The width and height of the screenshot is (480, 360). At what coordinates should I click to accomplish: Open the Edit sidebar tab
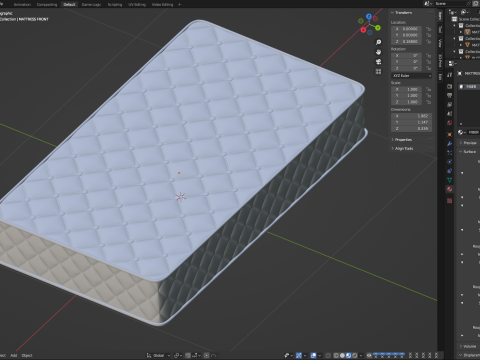pos(440,77)
